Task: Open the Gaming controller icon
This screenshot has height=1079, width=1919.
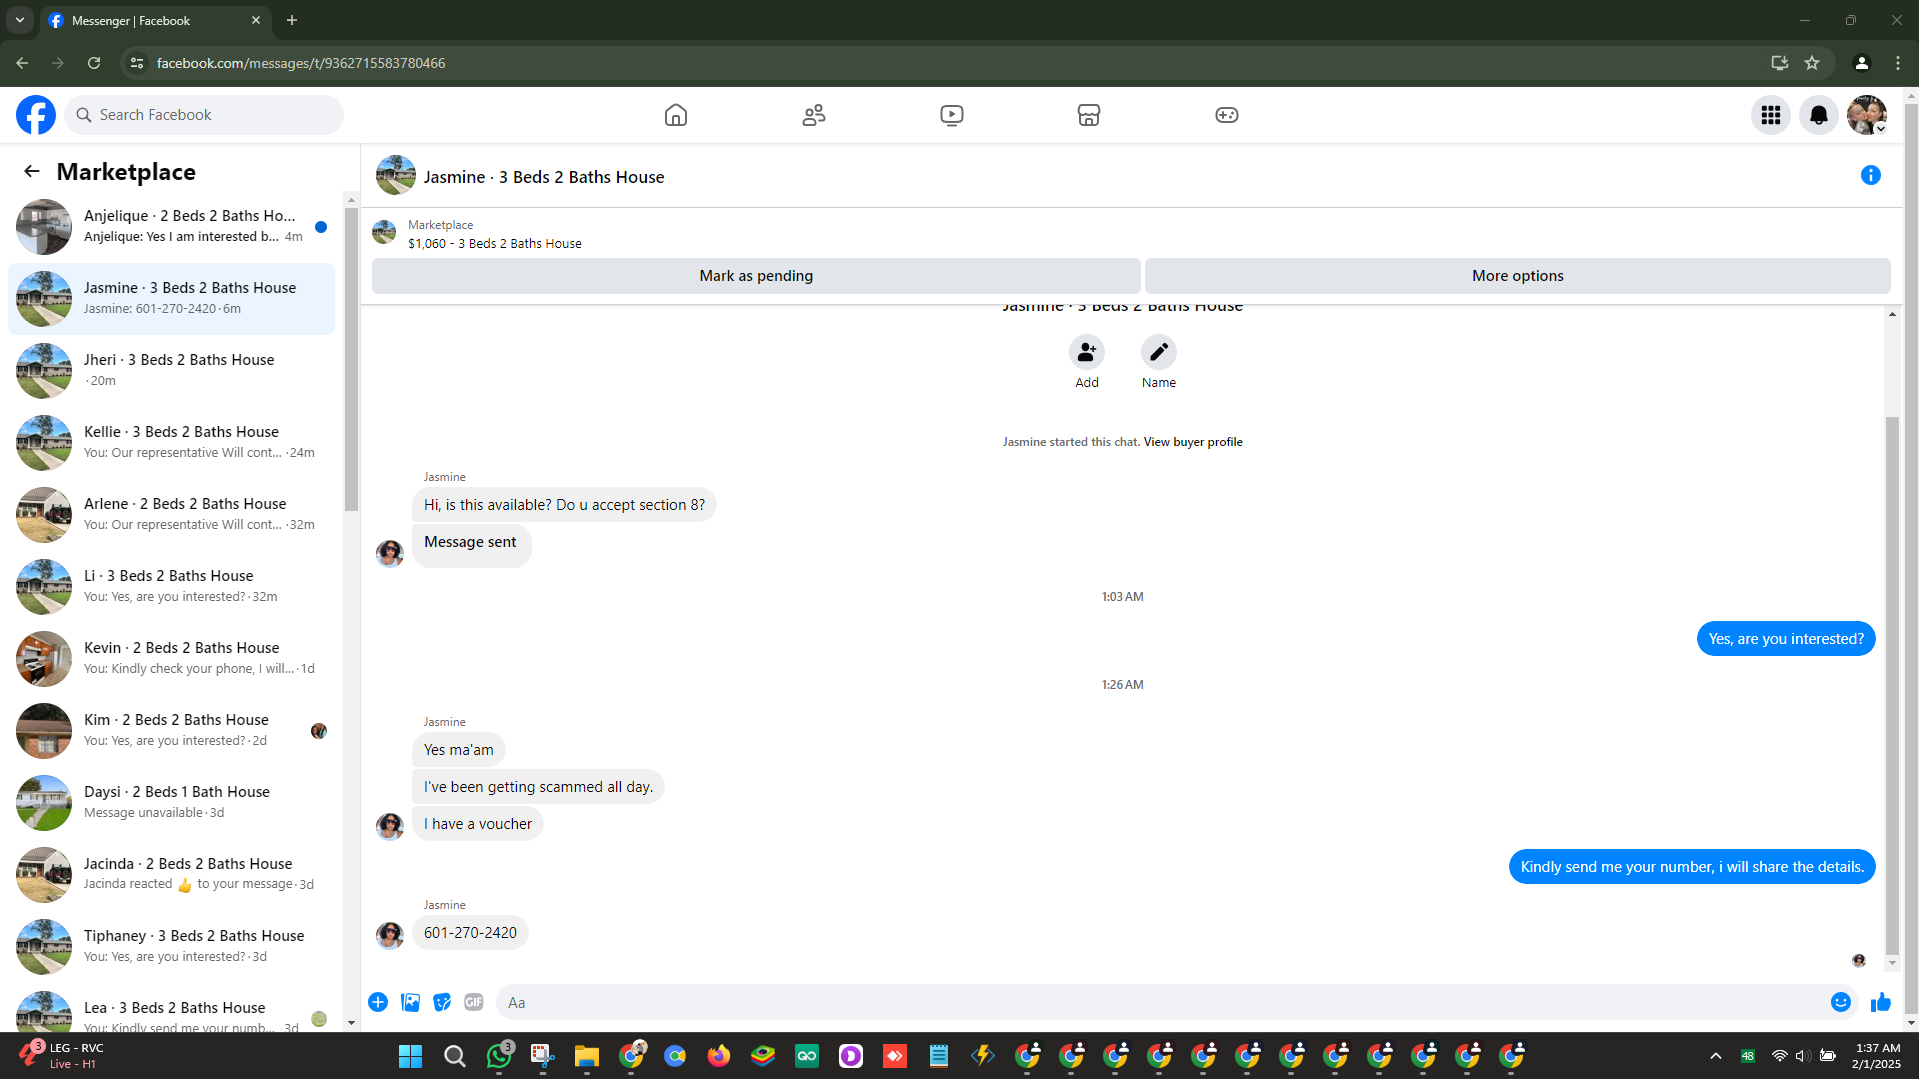Action: 1227,115
